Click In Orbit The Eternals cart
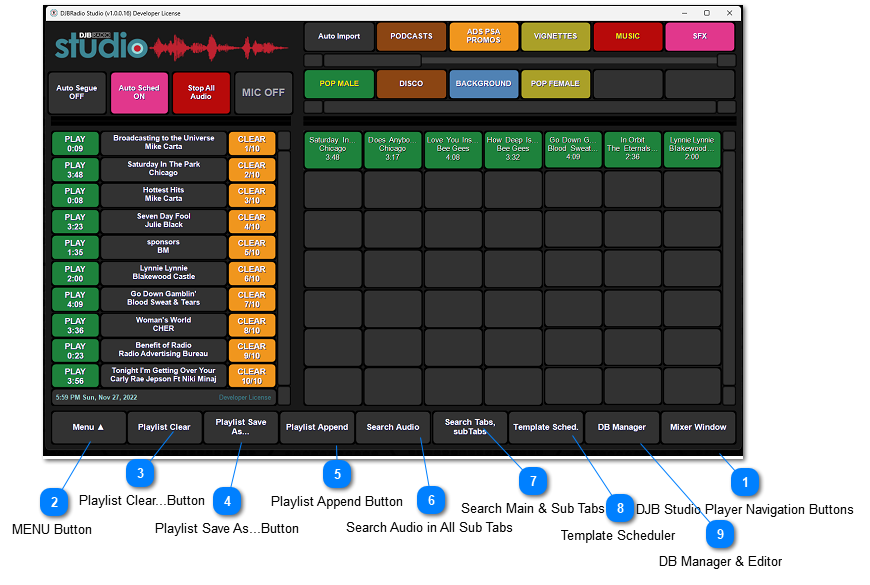870x585 pixels. [633, 149]
